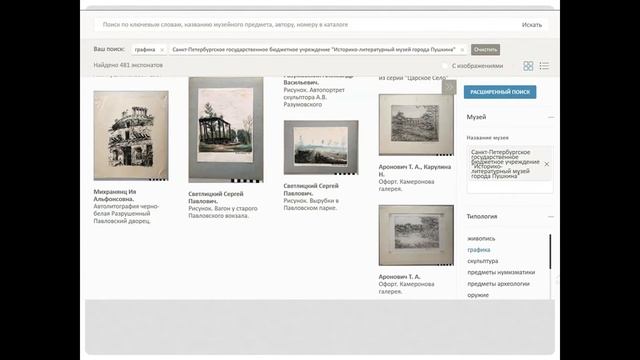
Task: Remove the 'графика' search filter tag
Action: point(162,50)
